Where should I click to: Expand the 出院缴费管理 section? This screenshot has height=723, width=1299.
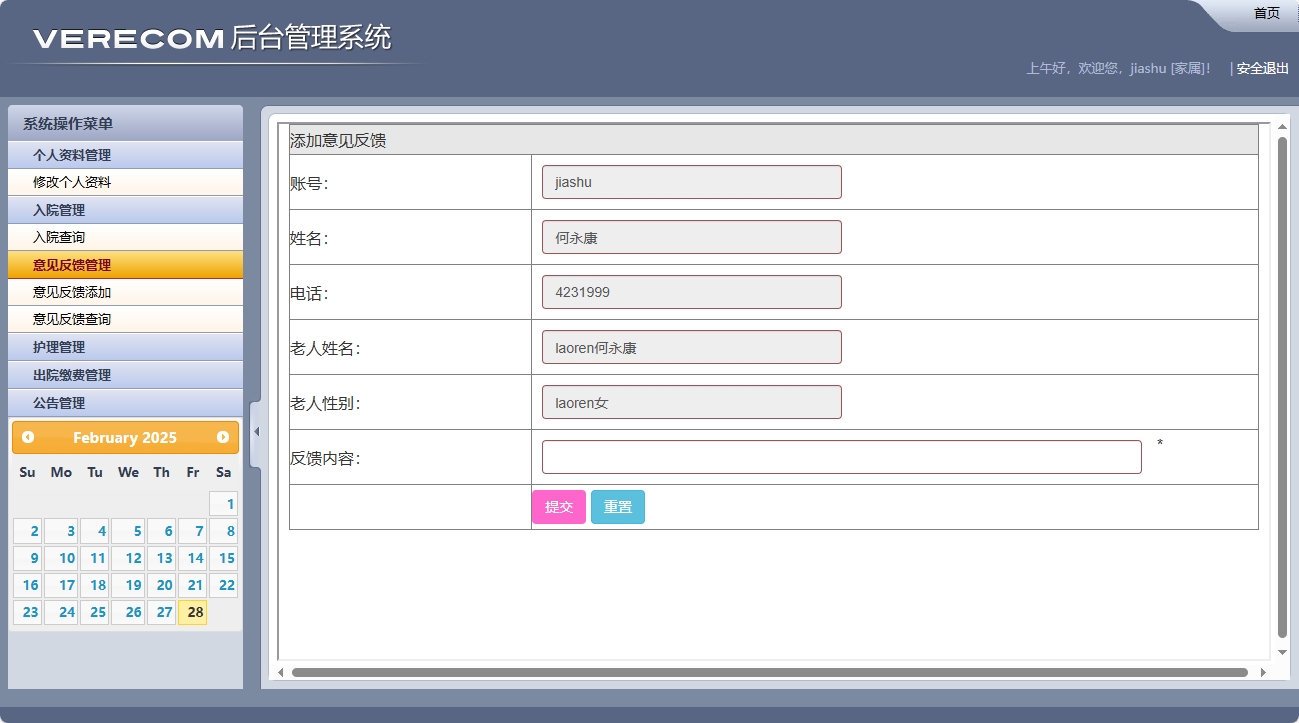(x=125, y=375)
